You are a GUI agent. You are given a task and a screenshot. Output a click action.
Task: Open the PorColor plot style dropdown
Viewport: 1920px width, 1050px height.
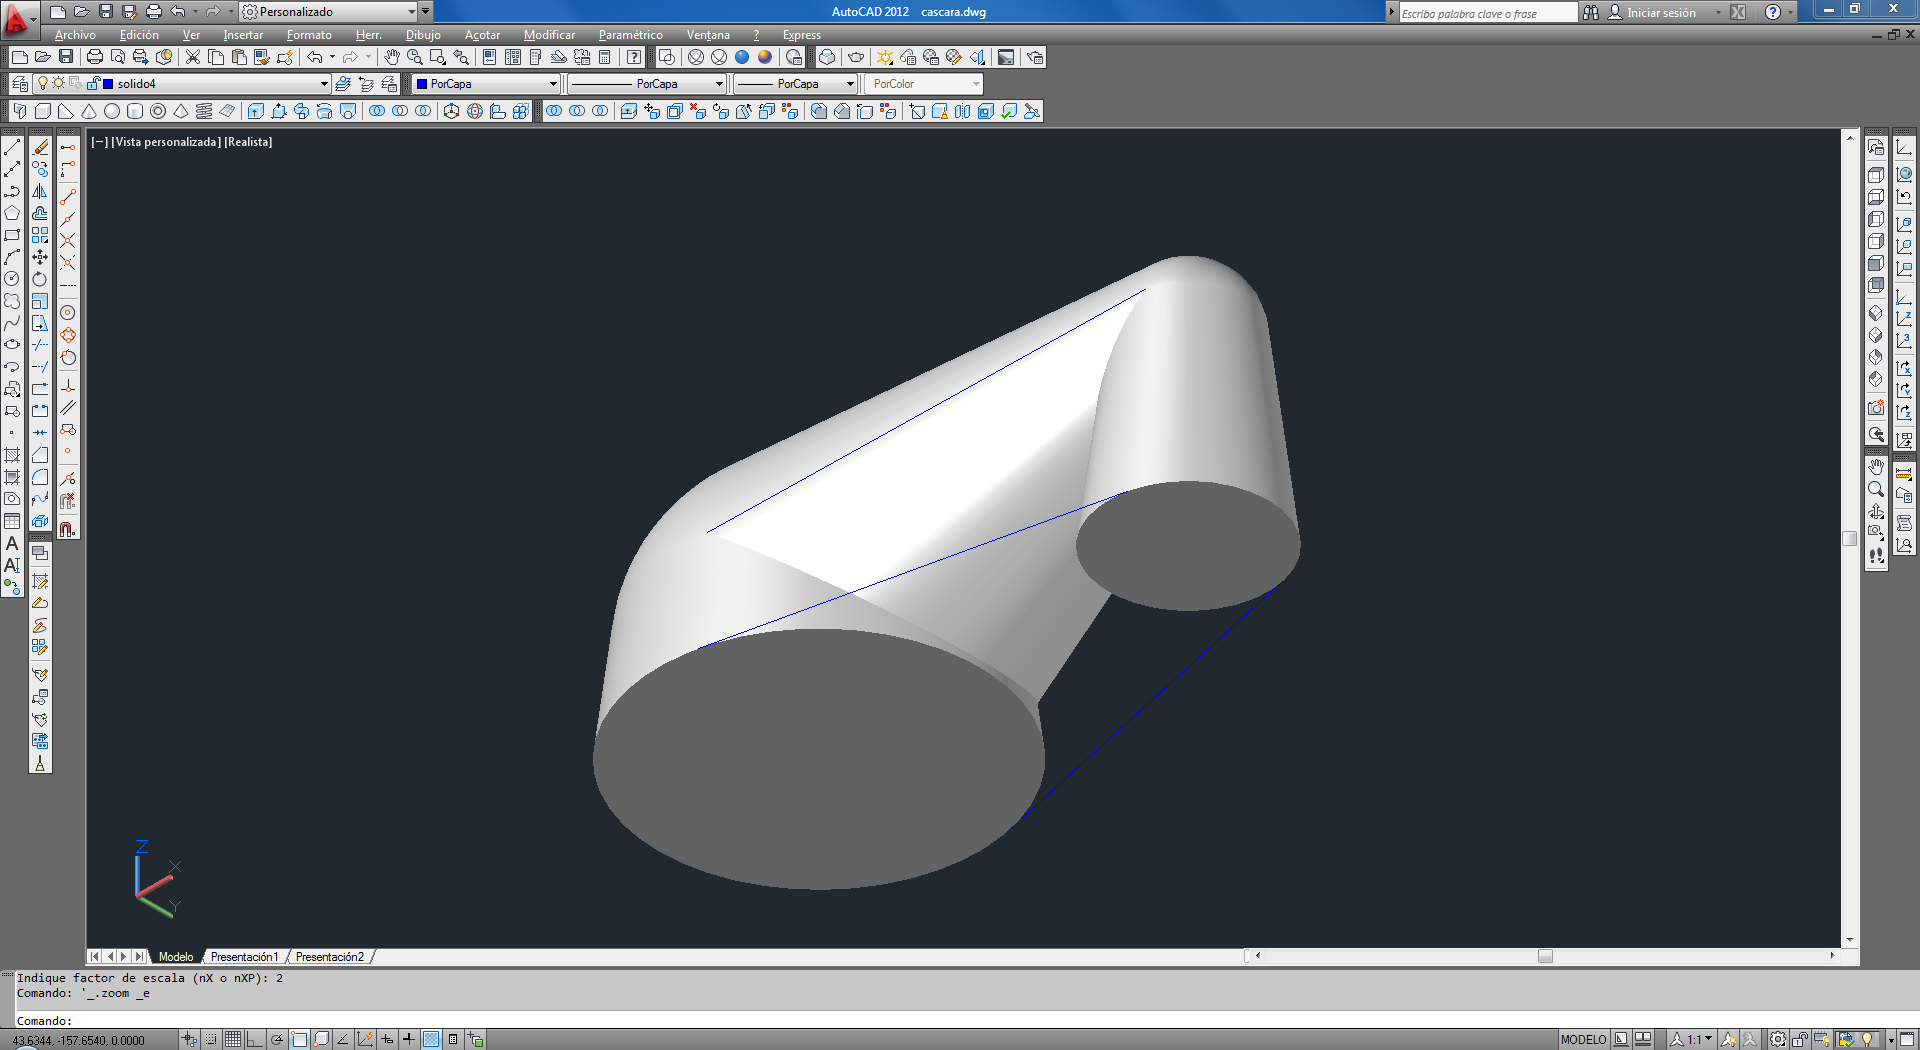pos(976,84)
